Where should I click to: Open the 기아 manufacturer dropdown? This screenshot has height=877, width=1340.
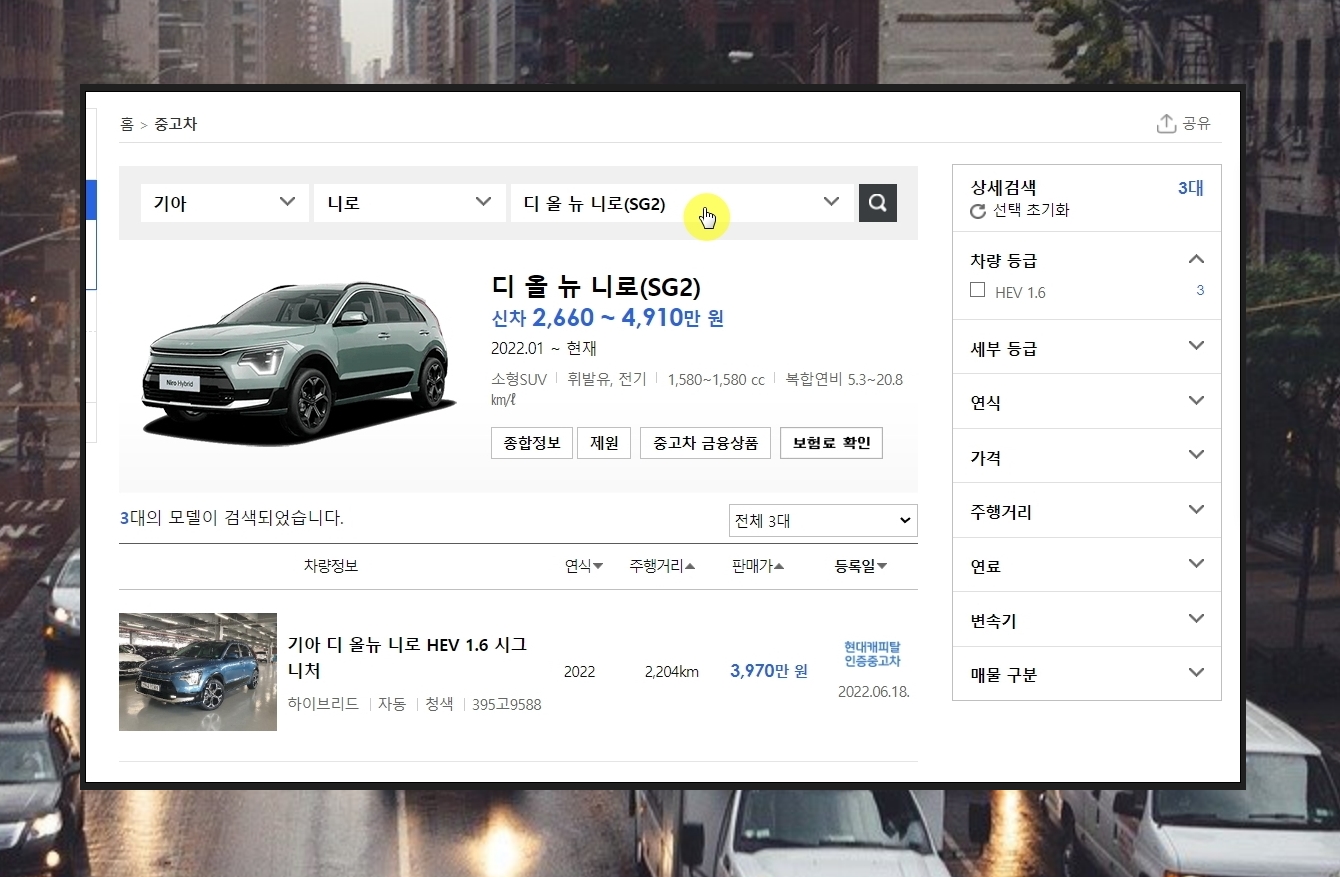[224, 203]
